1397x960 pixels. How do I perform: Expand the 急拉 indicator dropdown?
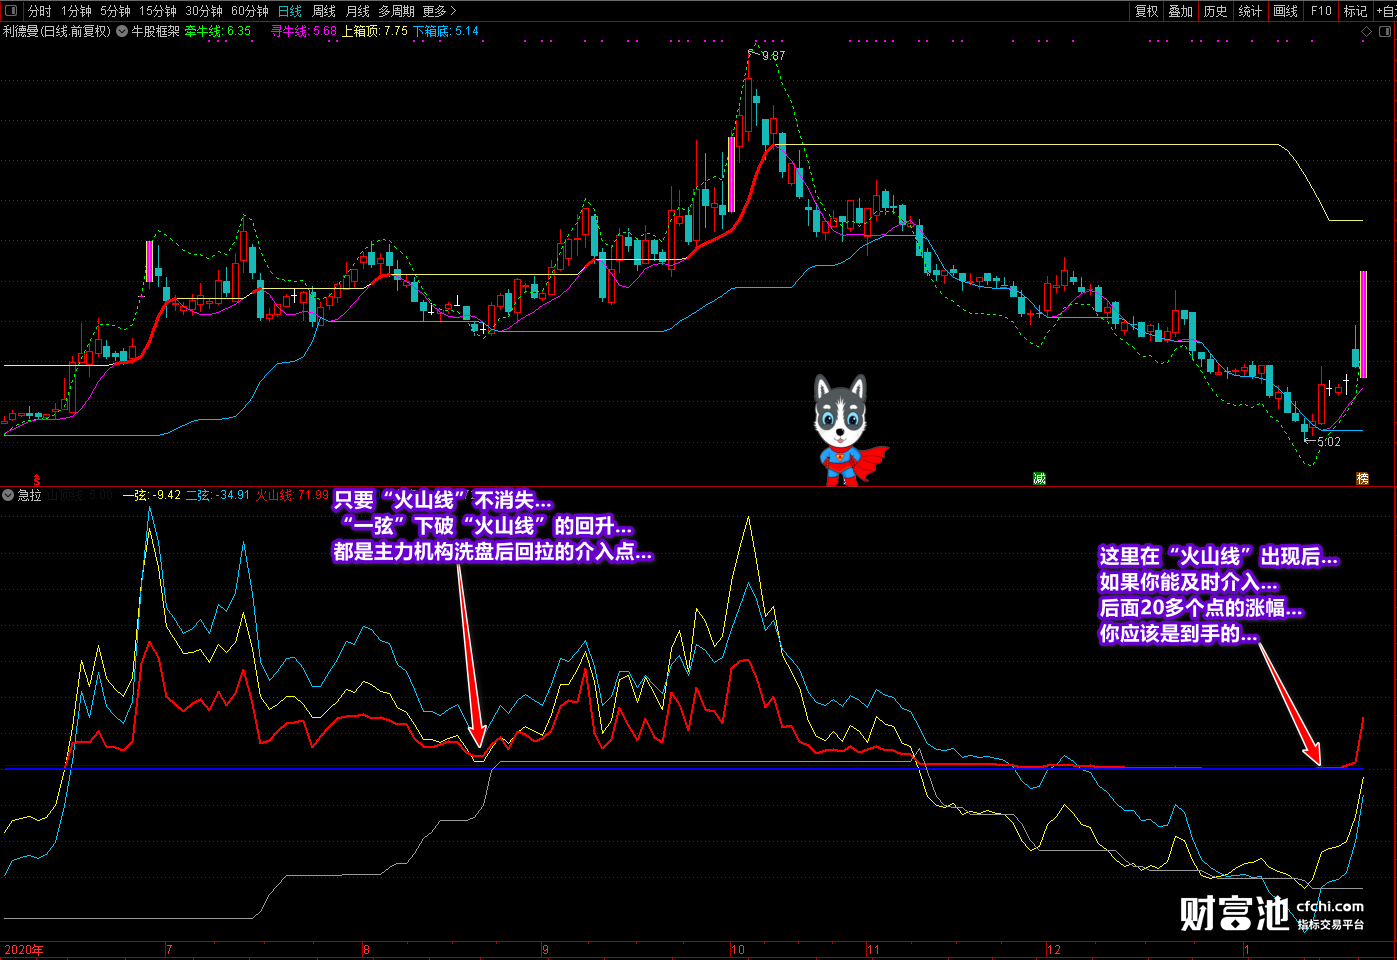click(x=8, y=495)
